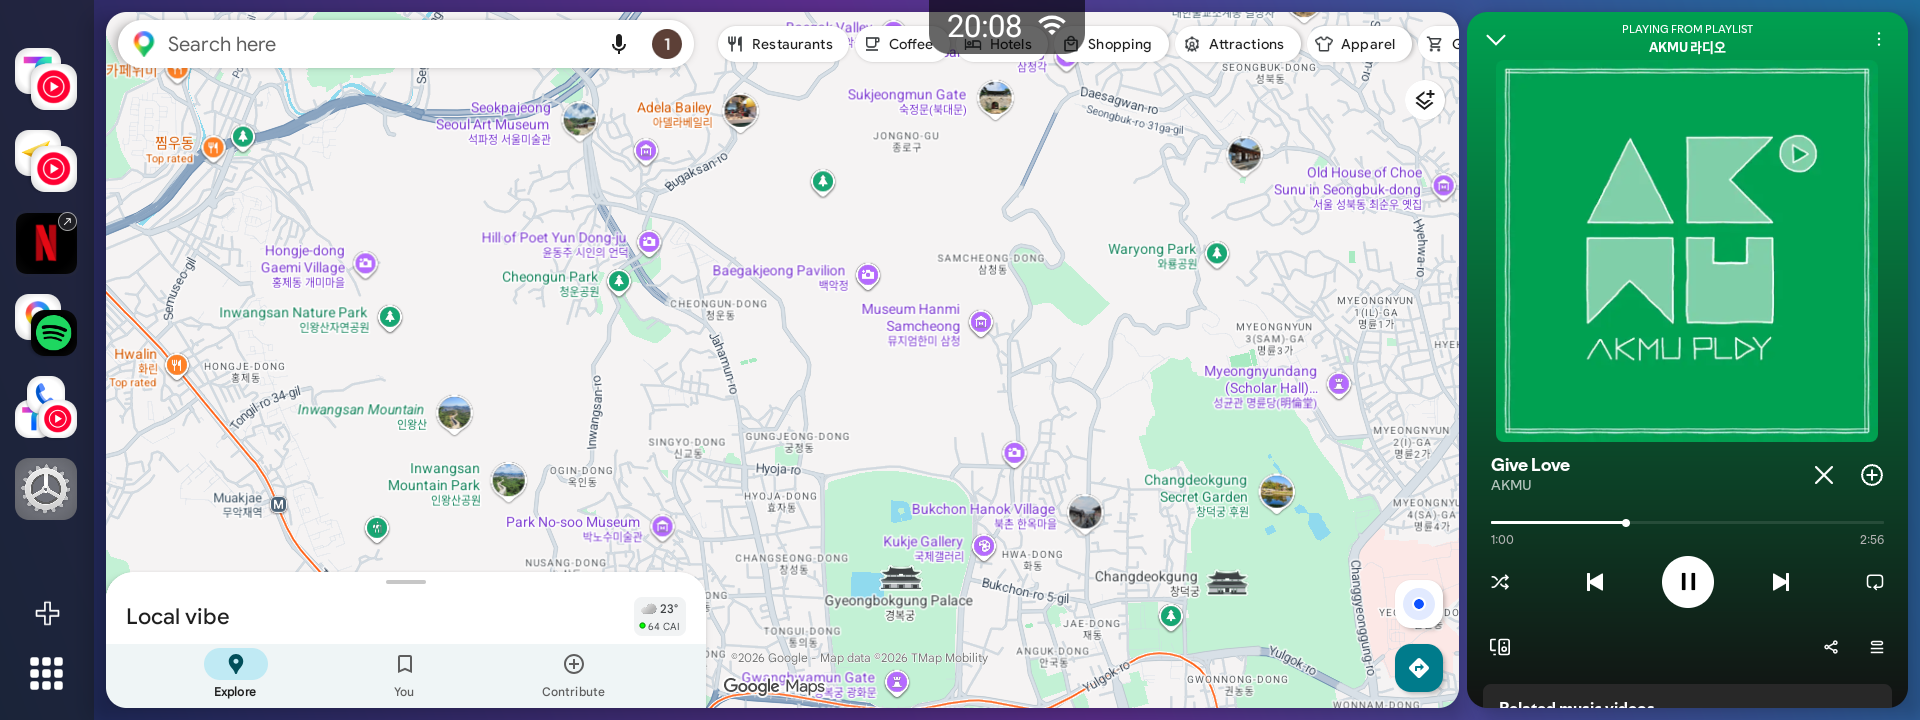Tap the AKMU PLAY album artwork

1687,252
